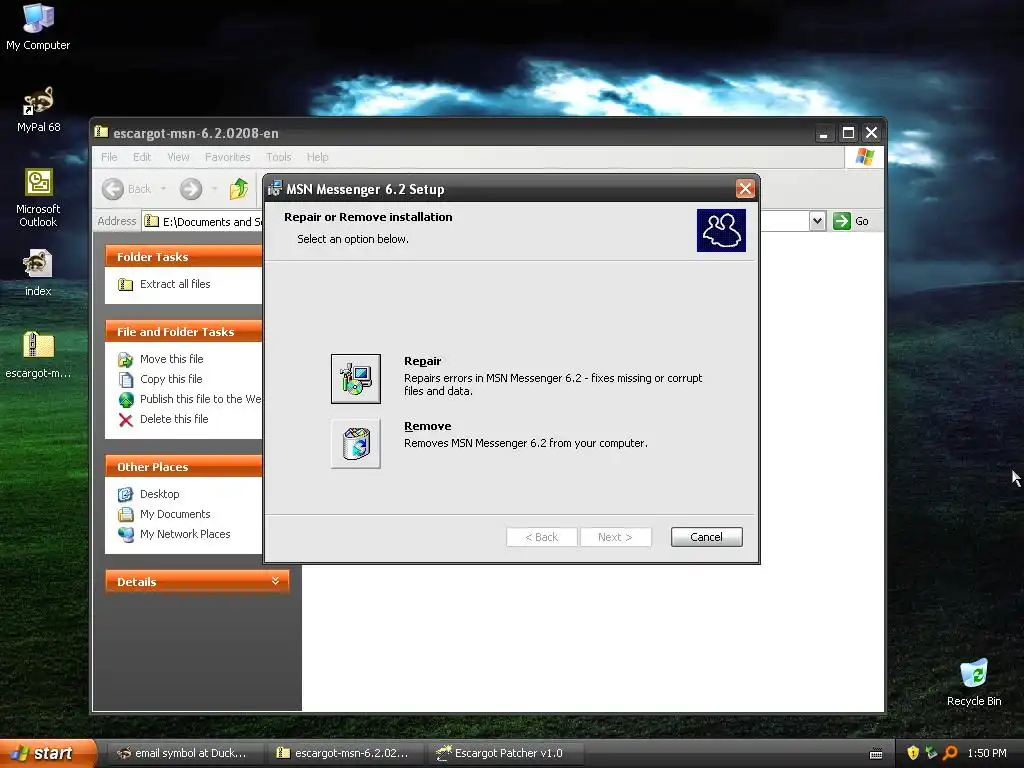This screenshot has height=768, width=1024.
Task: Open Desktop under Other Places
Action: (x=159, y=494)
